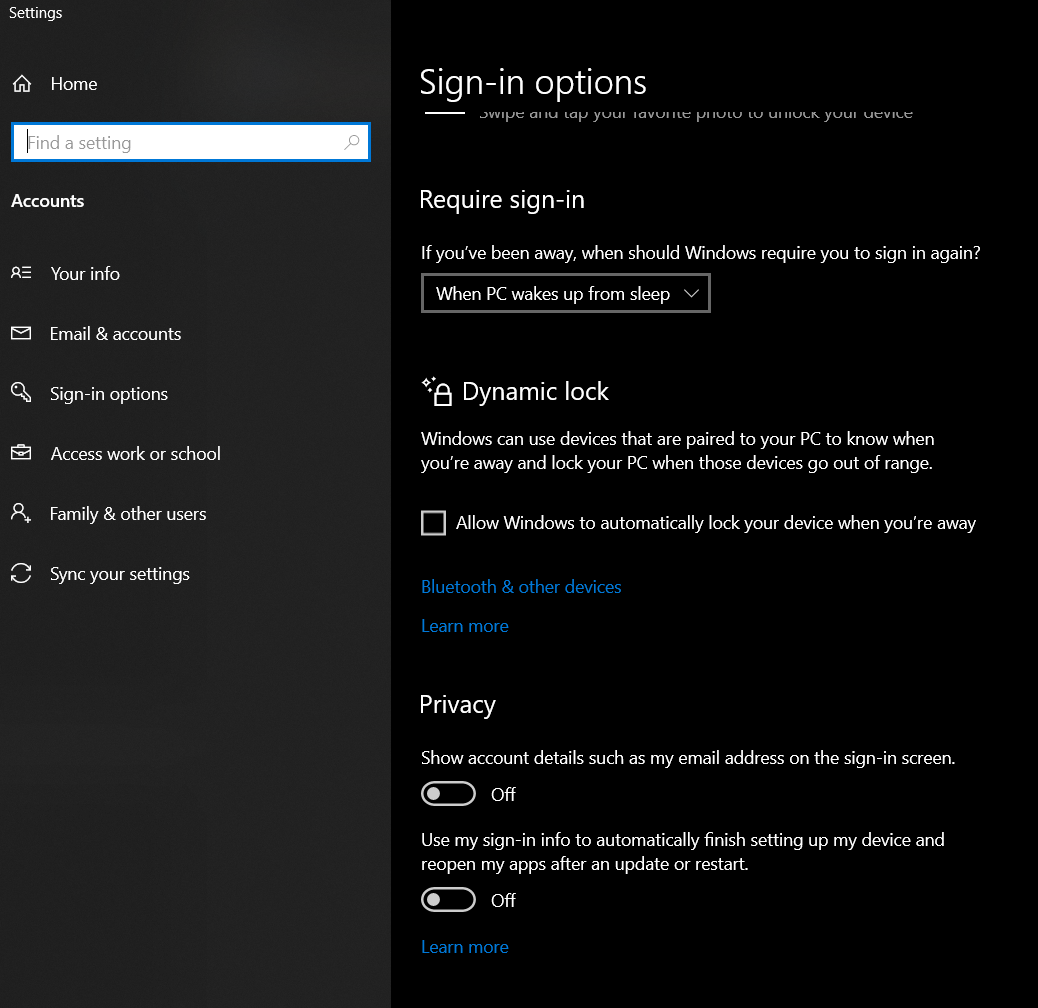1038x1008 pixels.
Task: Navigate to Home from the sidebar
Action: tap(72, 84)
